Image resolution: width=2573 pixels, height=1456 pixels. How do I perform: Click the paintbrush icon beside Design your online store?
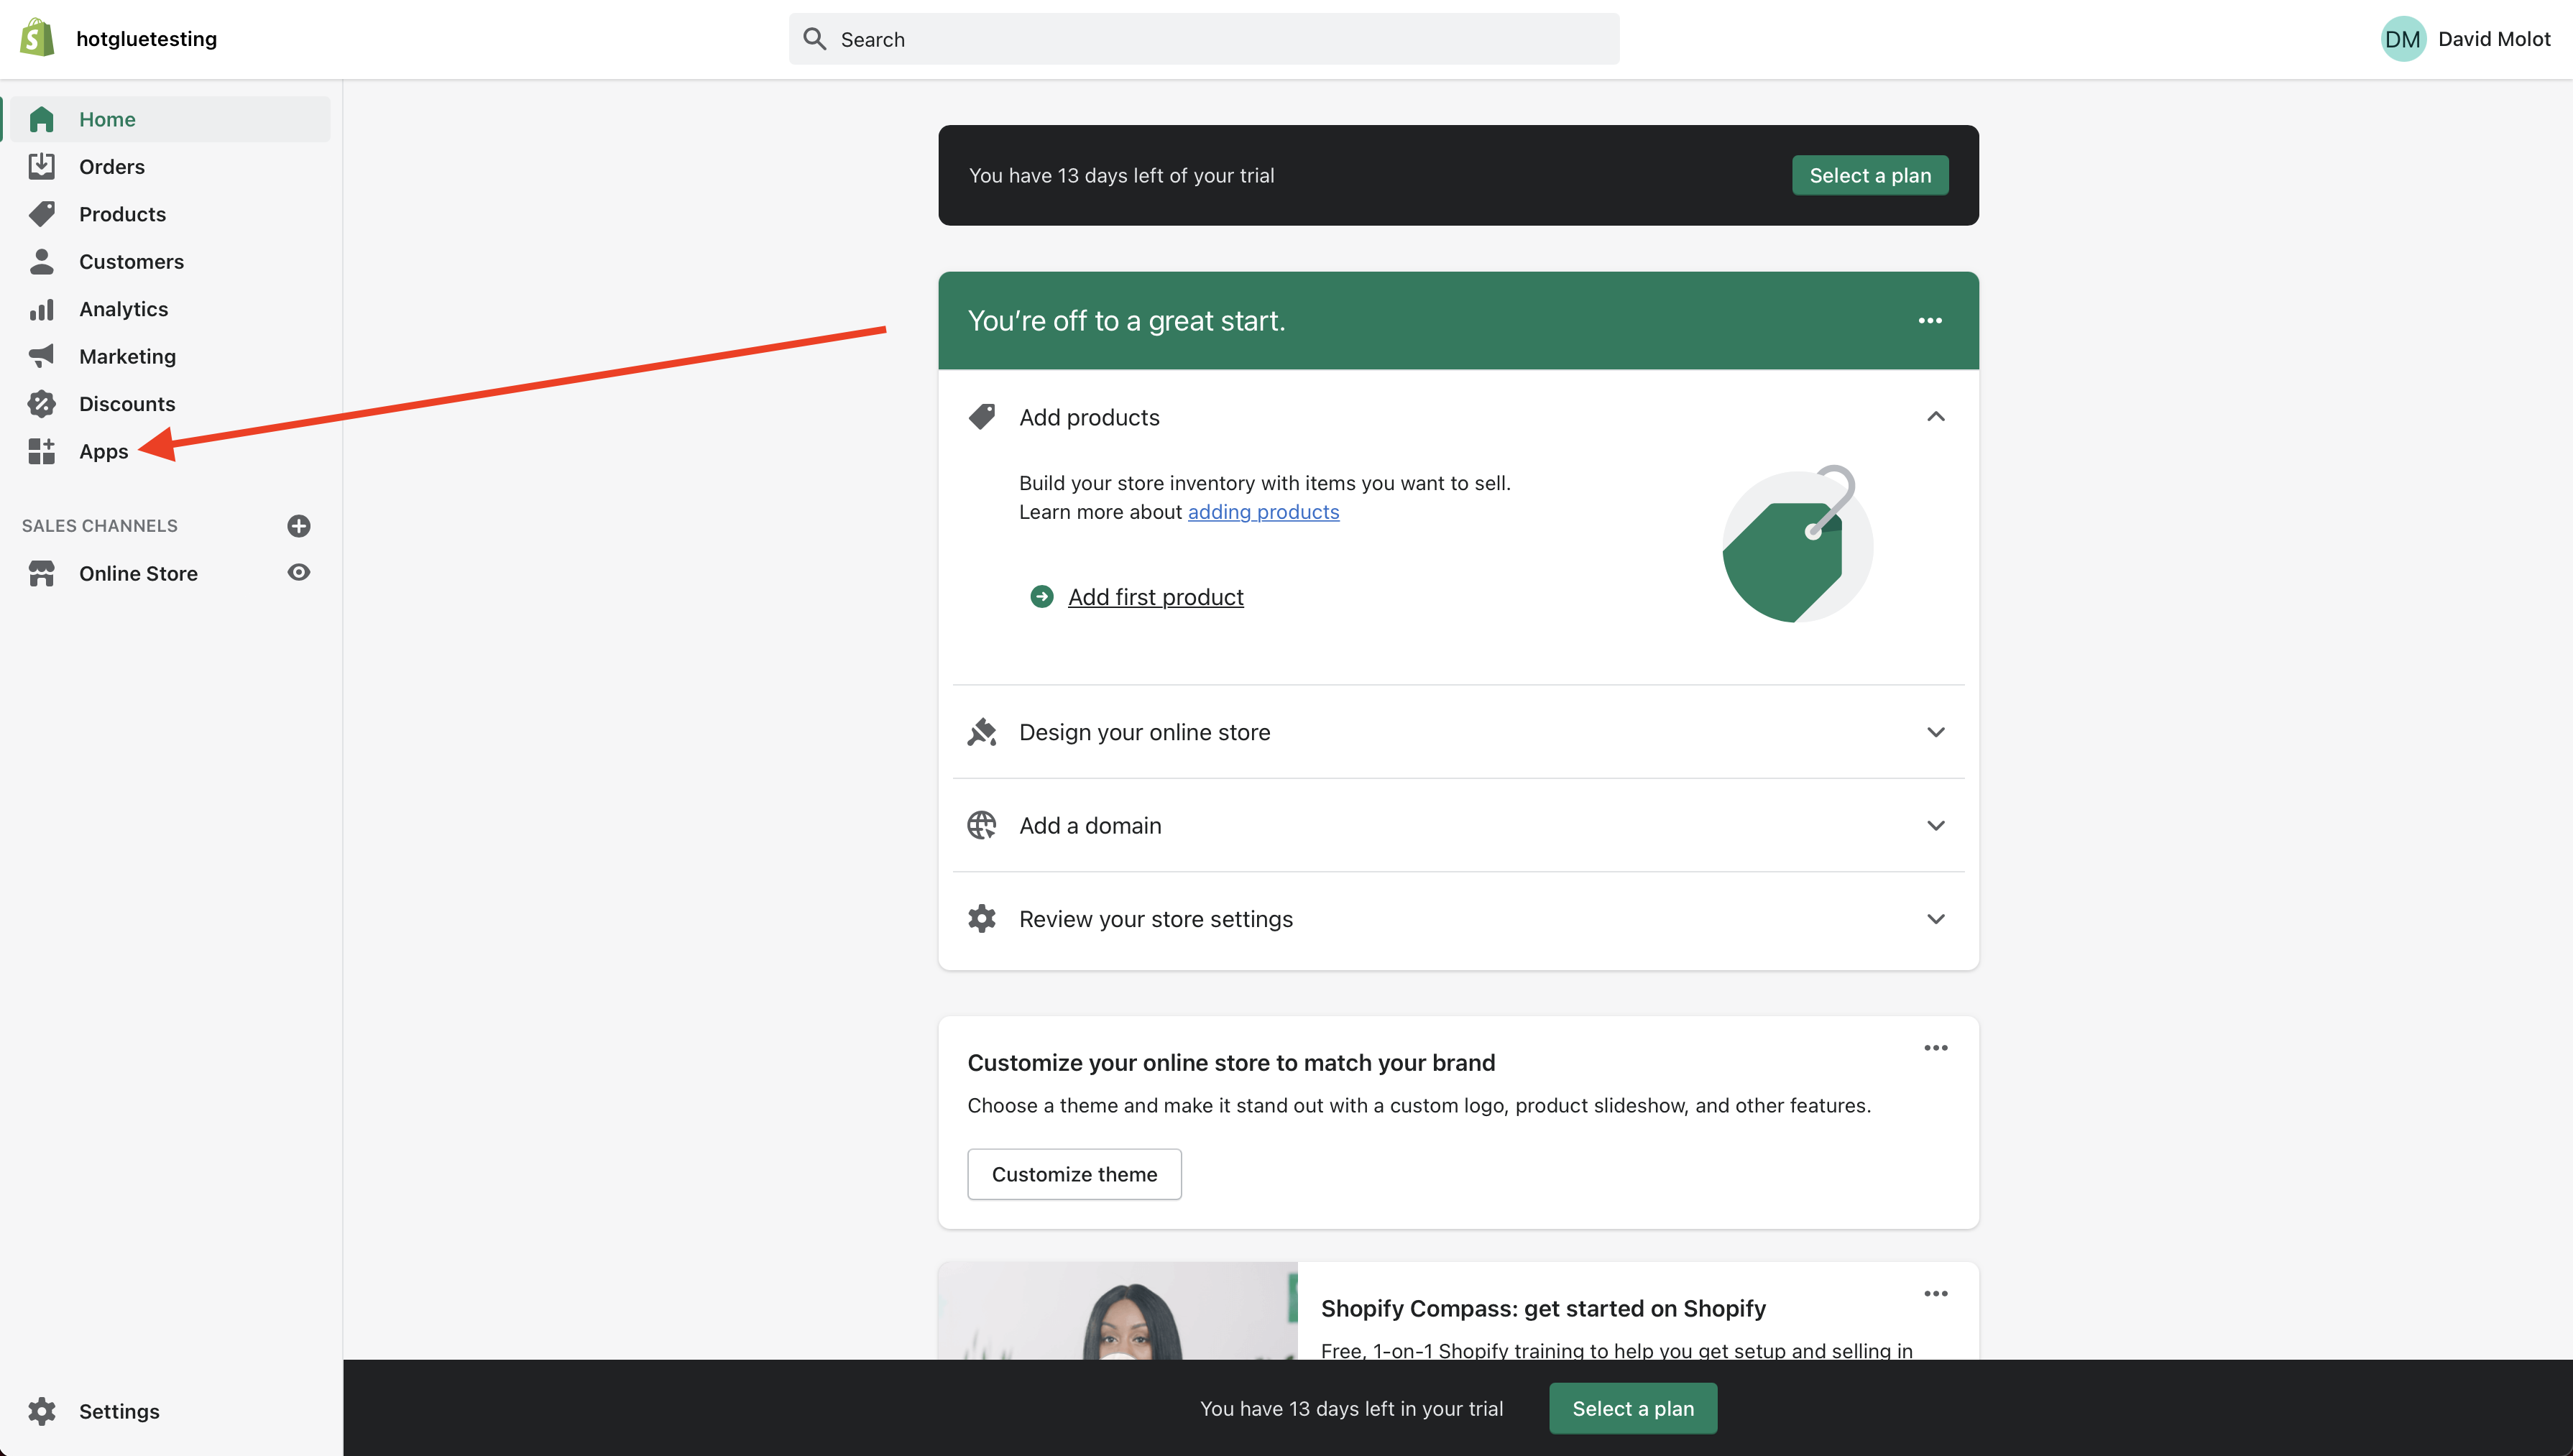point(982,732)
